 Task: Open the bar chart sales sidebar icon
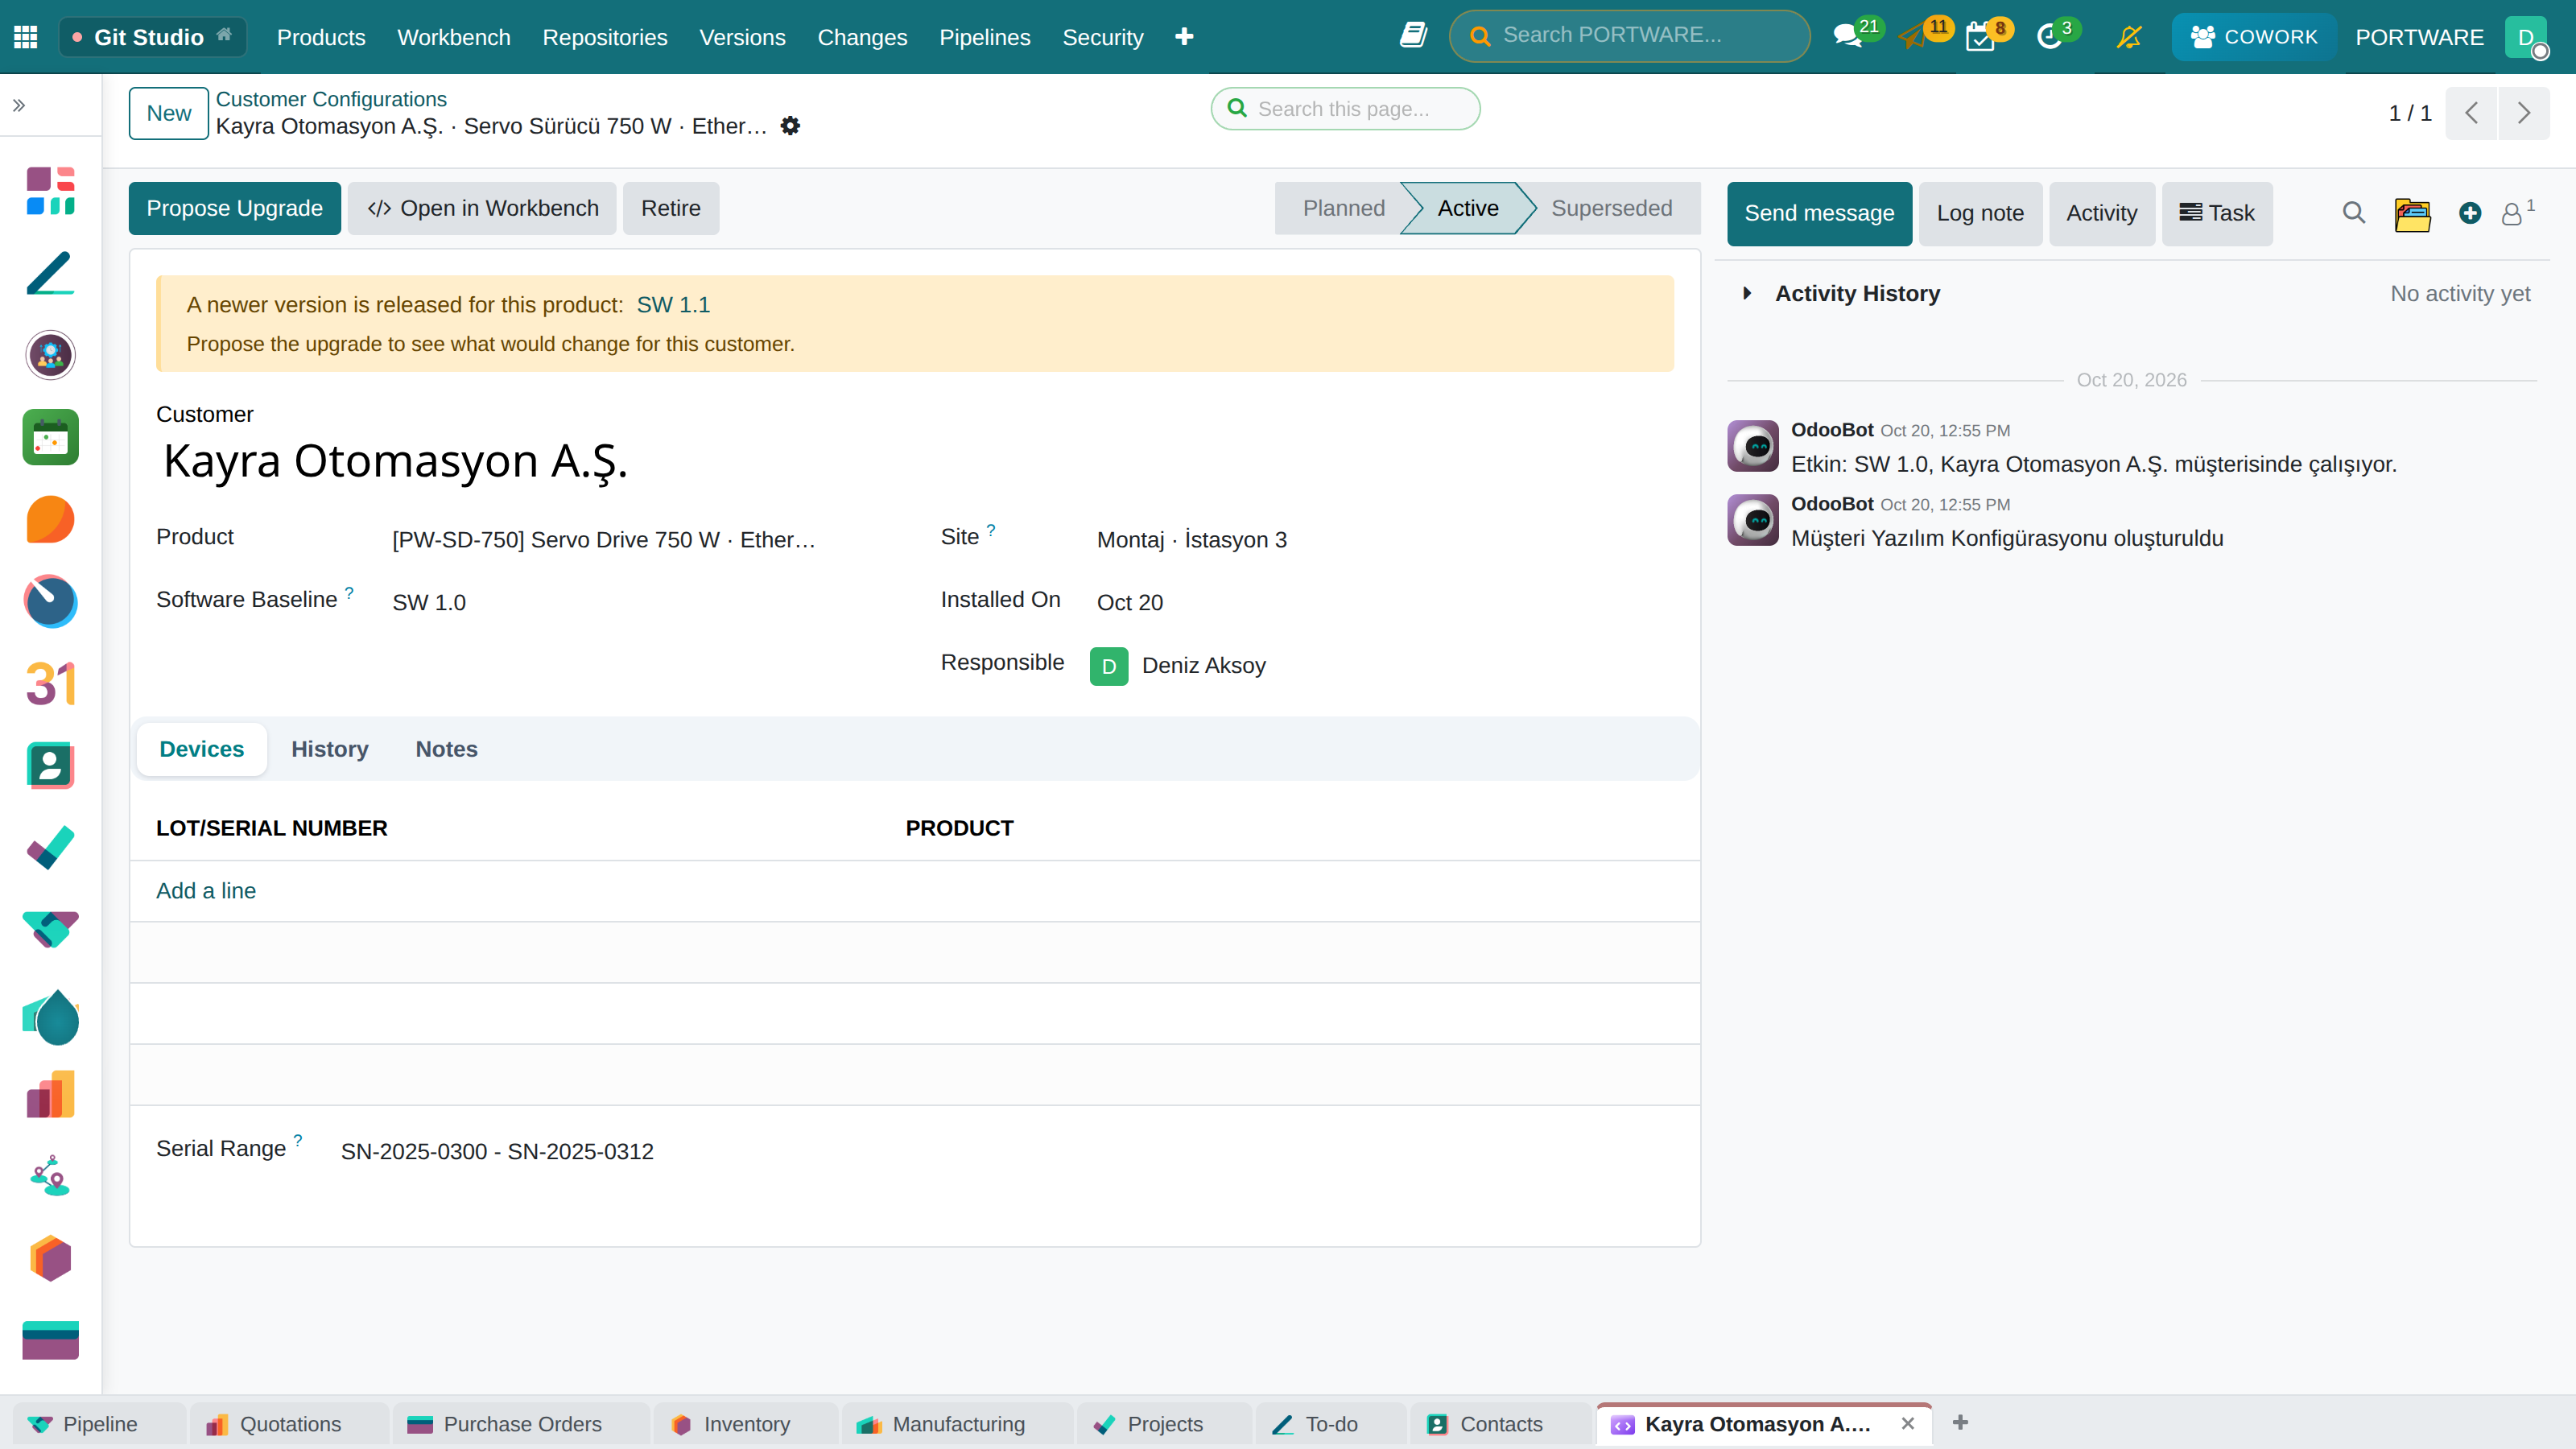pos(50,1094)
